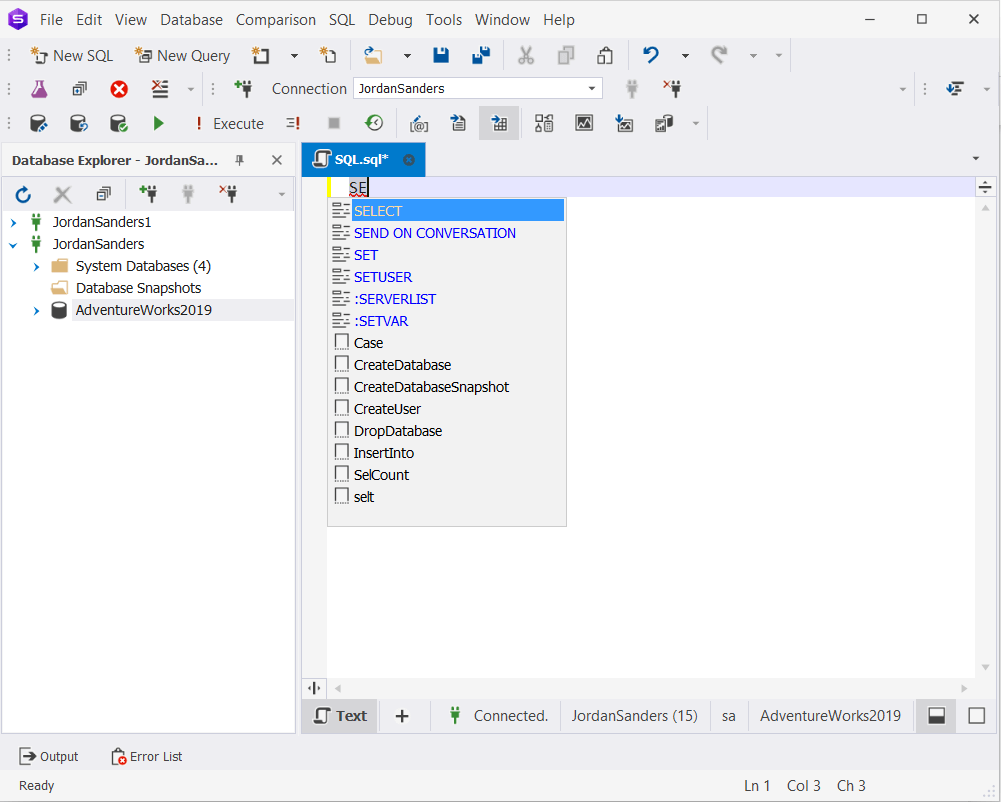Run the script using the green play icon

(158, 123)
